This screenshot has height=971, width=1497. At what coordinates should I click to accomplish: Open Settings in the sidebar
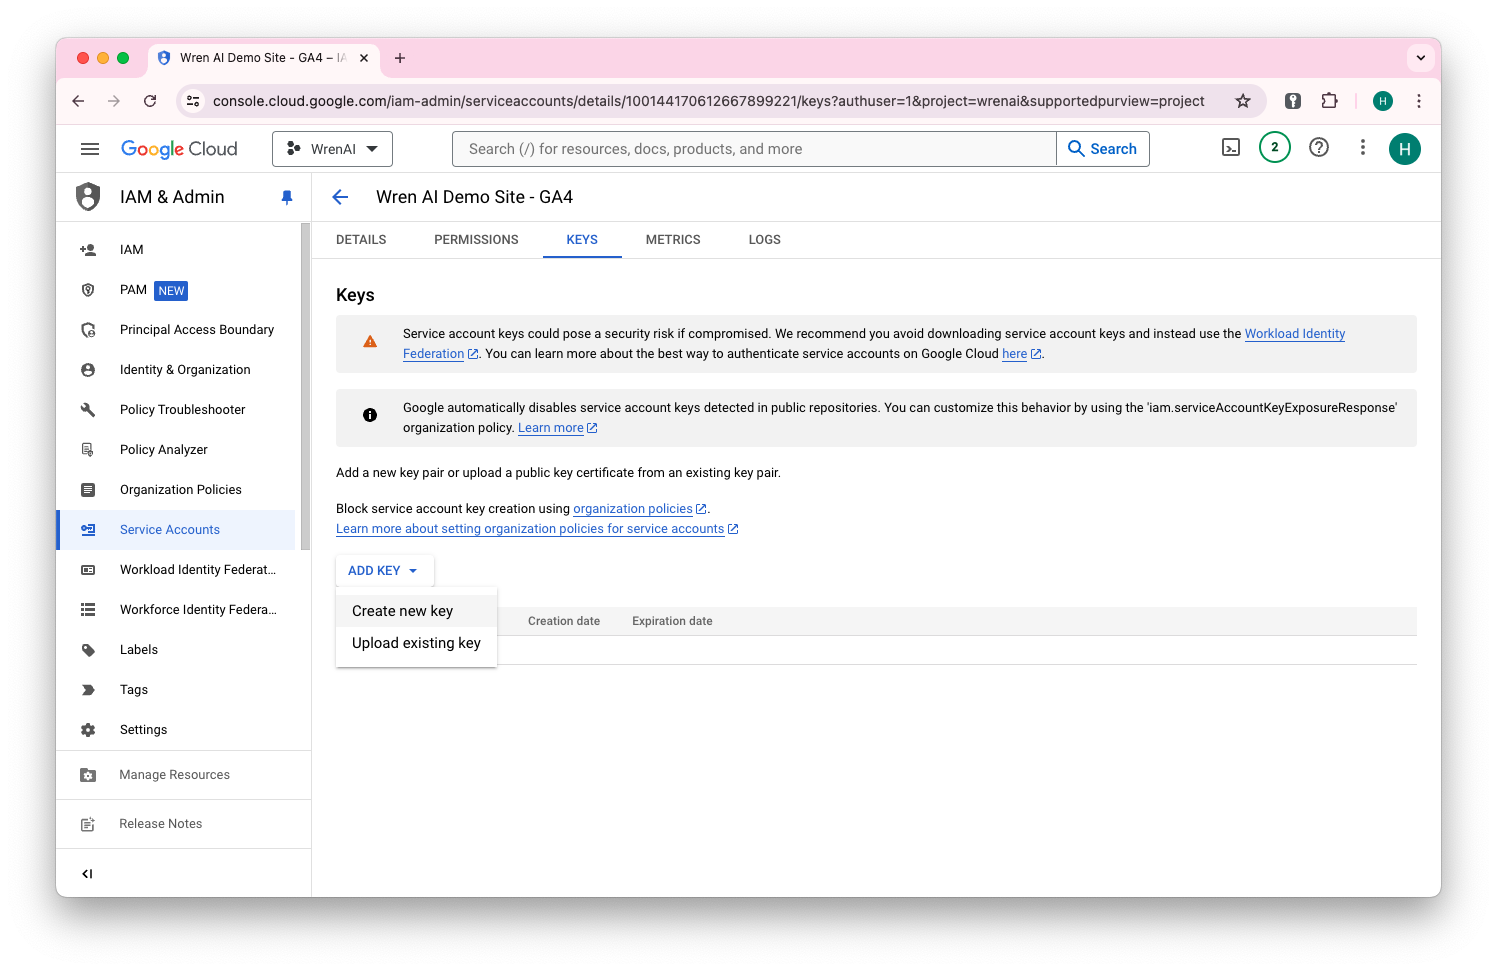pos(176,730)
